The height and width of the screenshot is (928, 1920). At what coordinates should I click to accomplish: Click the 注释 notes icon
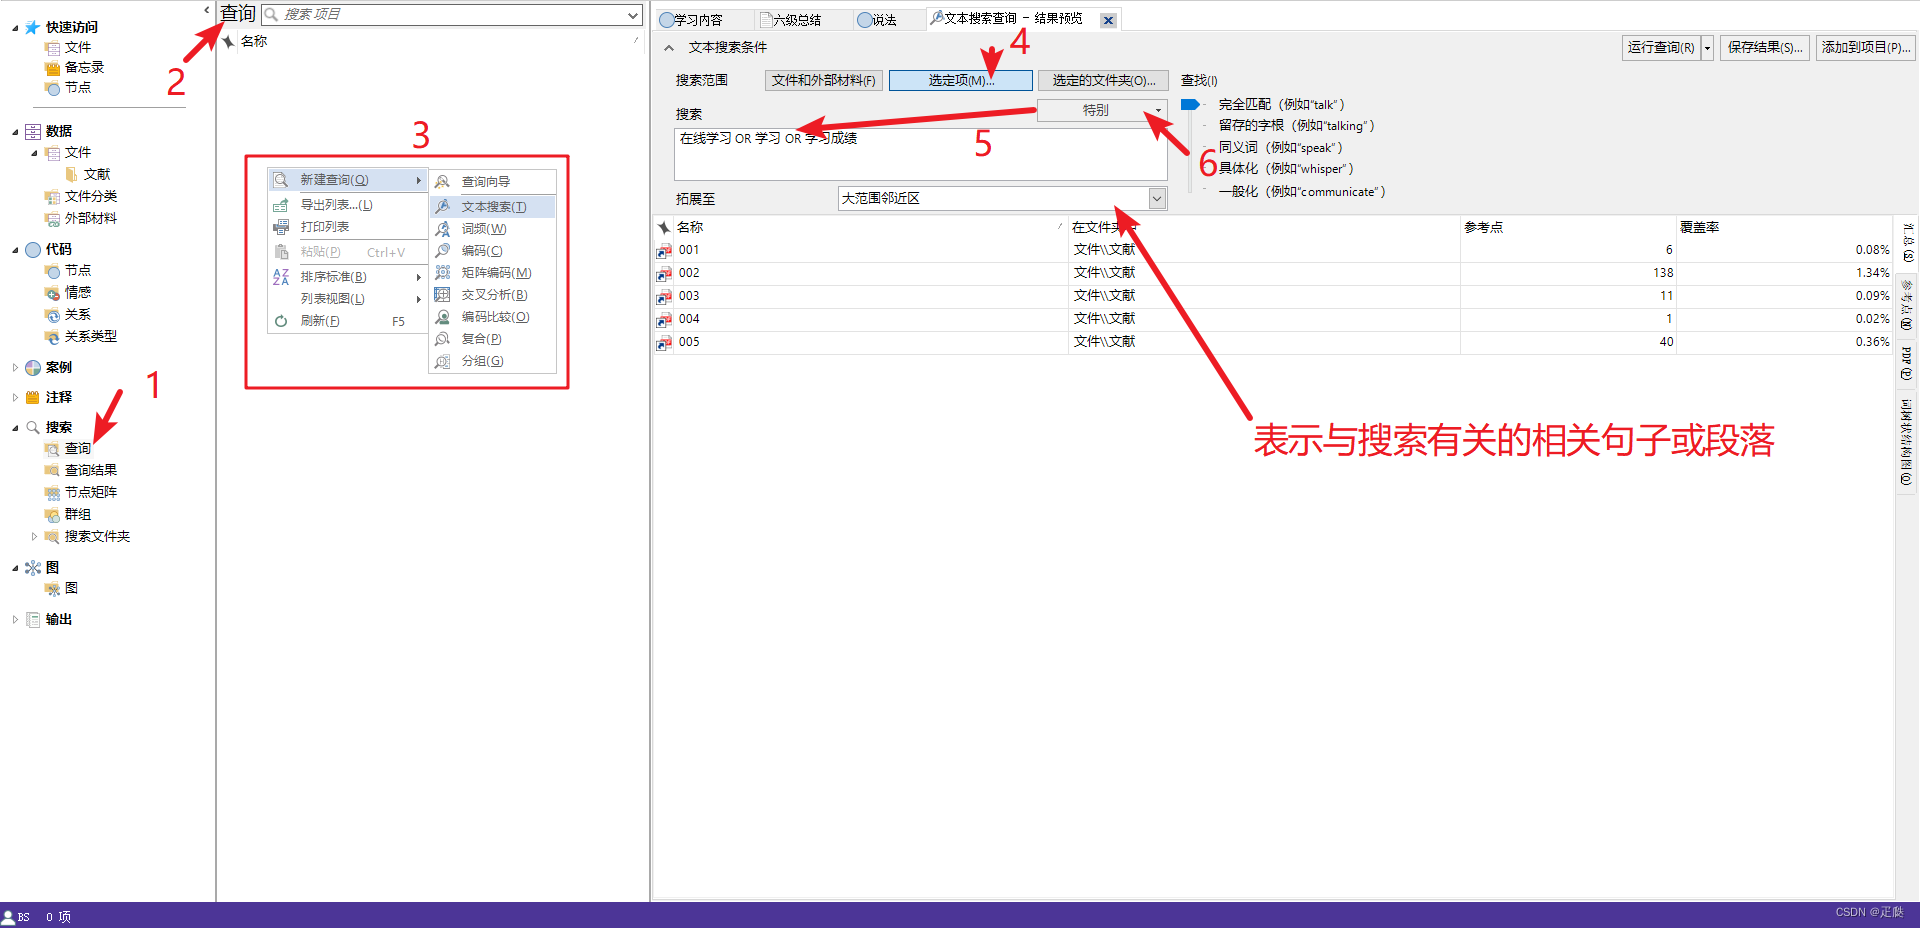[33, 397]
